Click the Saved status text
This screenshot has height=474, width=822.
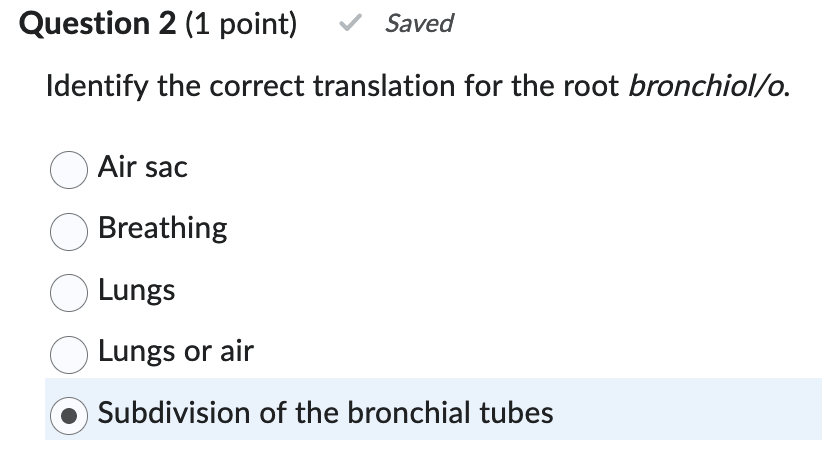click(x=419, y=23)
